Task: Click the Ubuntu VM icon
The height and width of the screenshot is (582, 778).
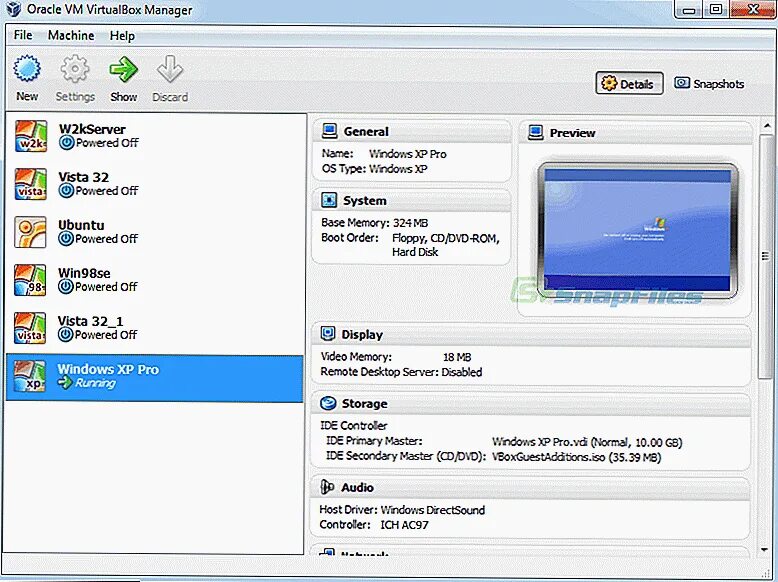Action: click(30, 232)
